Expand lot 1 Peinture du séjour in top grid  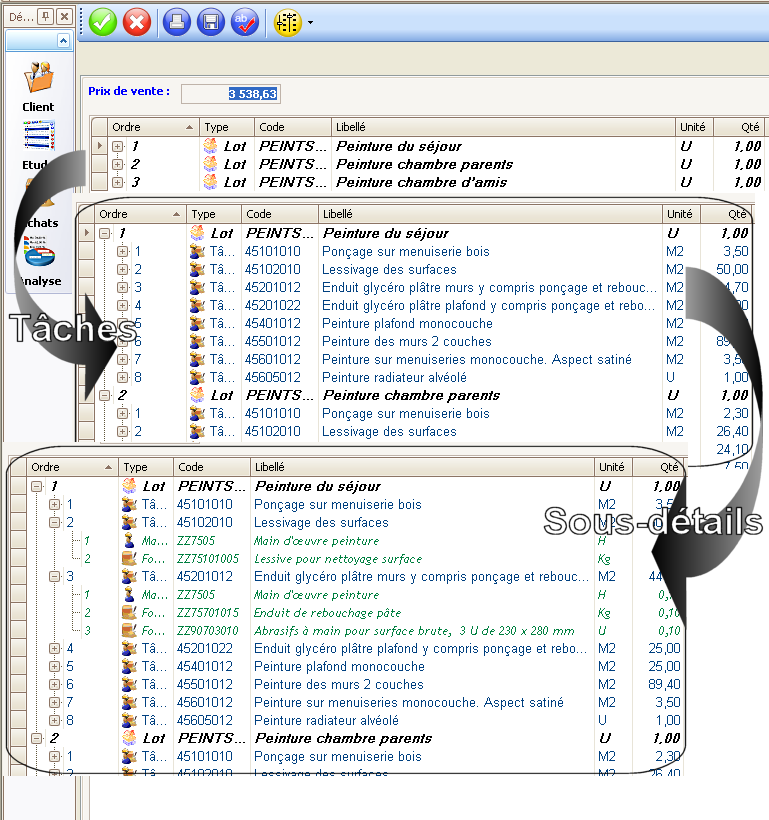[118, 146]
